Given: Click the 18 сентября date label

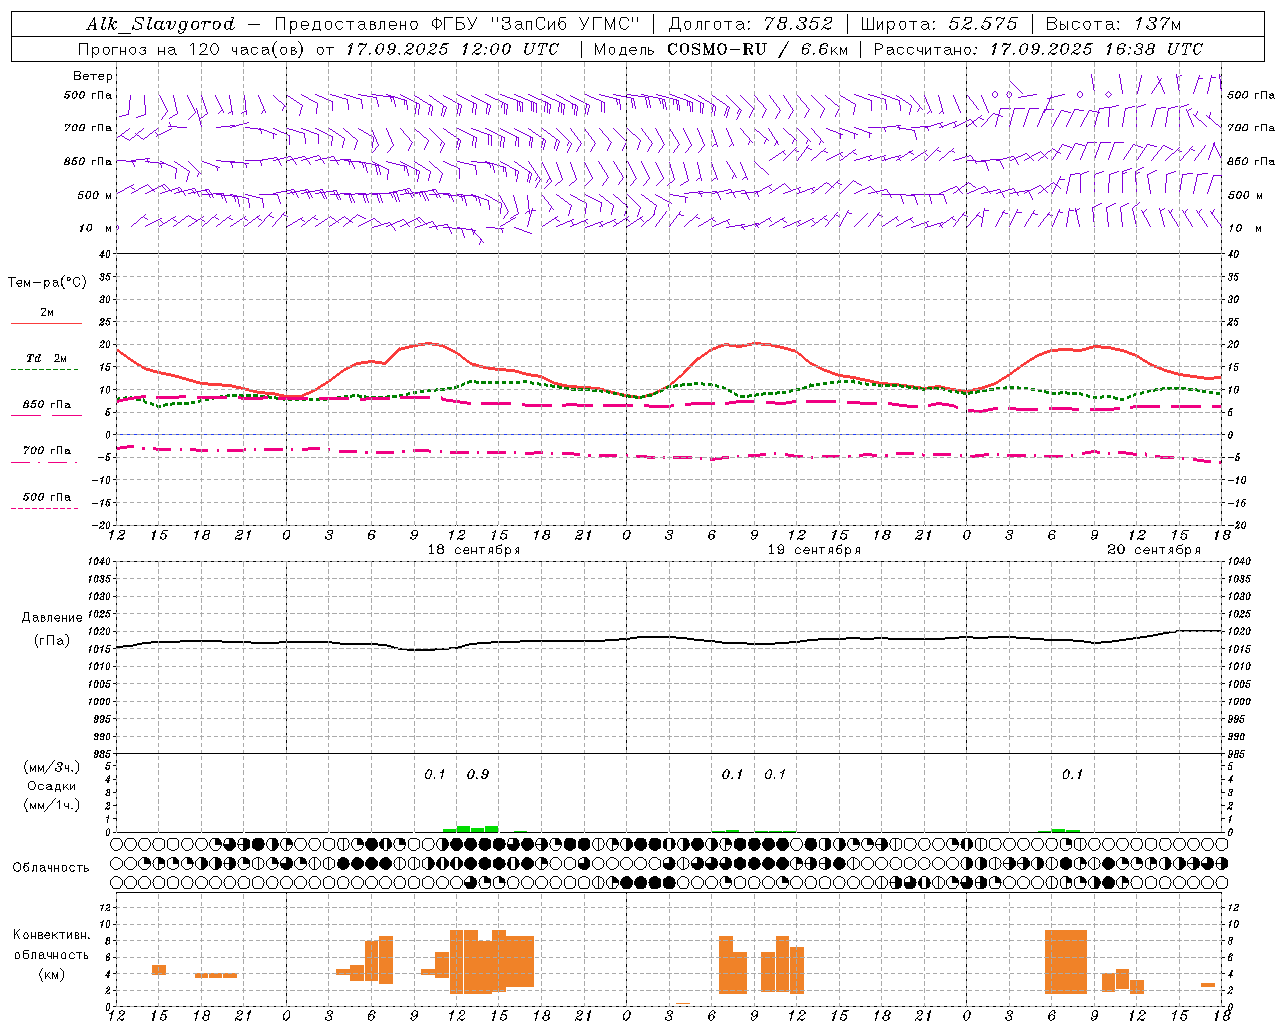Looking at the screenshot, I should (x=473, y=550).
